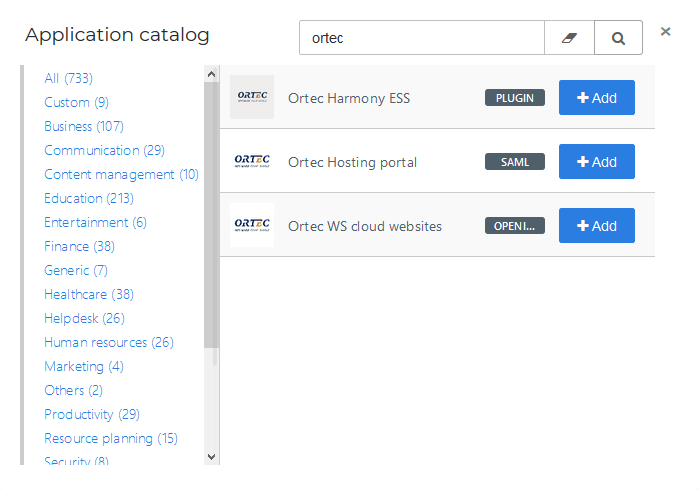Filter by Finance (38) category

(80, 247)
